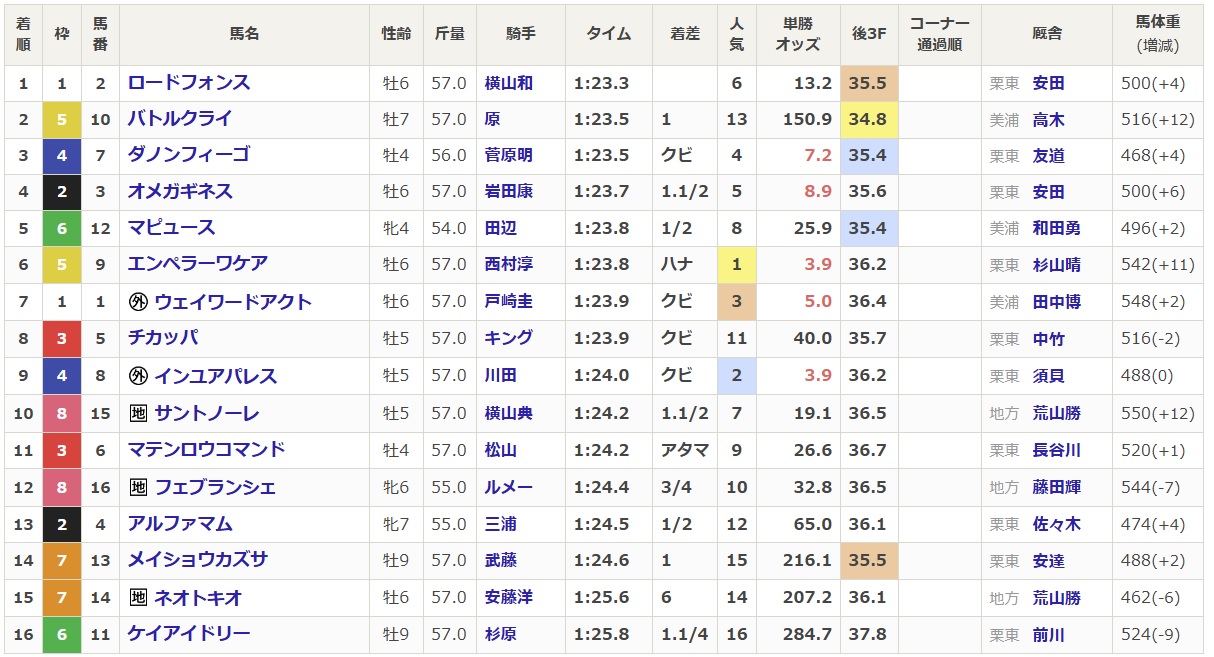Click the 馬名 column header
Image resolution: width=1214 pixels, height=657 pixels.
[x=244, y=34]
